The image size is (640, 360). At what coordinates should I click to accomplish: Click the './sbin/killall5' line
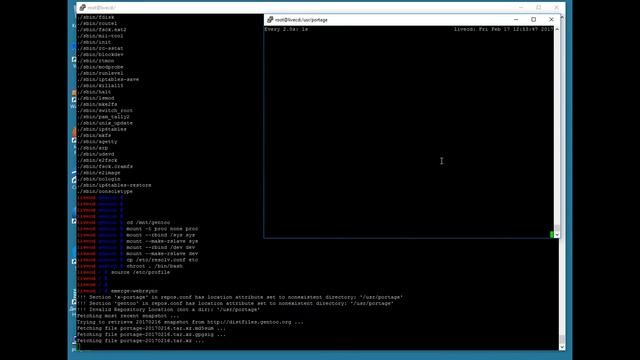[100, 86]
